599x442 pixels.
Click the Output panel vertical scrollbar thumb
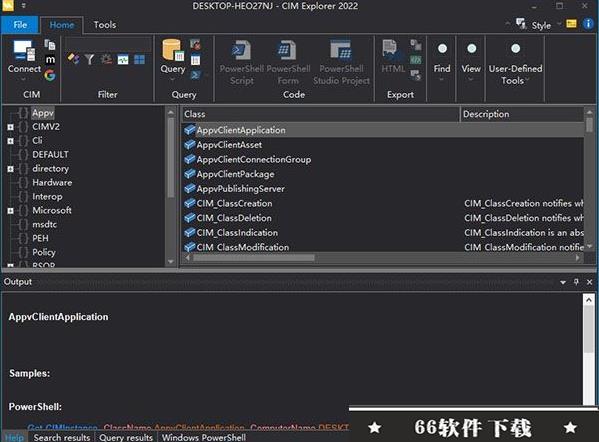coord(589,329)
